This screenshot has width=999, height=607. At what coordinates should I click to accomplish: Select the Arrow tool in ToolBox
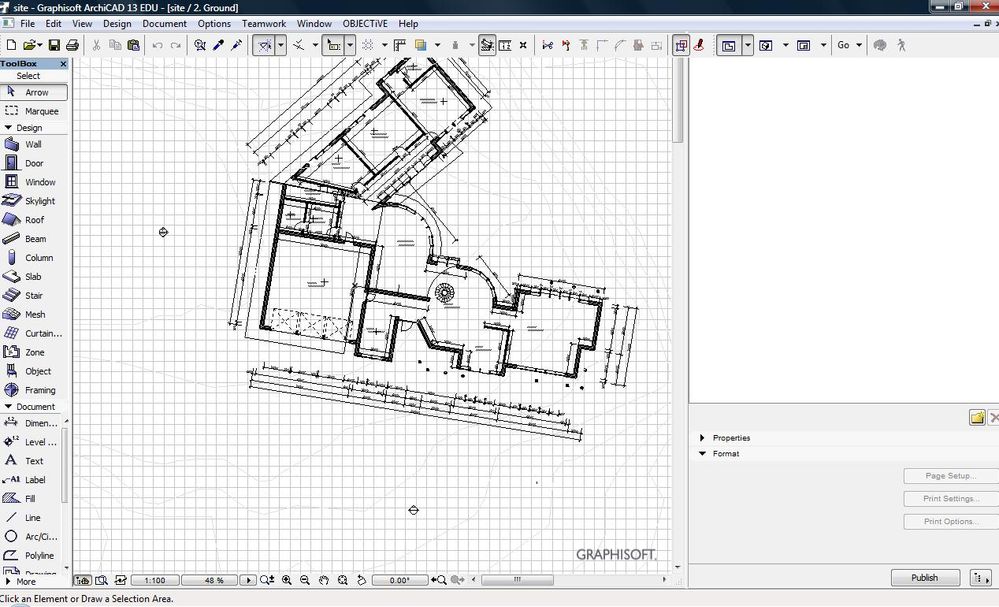coord(34,92)
